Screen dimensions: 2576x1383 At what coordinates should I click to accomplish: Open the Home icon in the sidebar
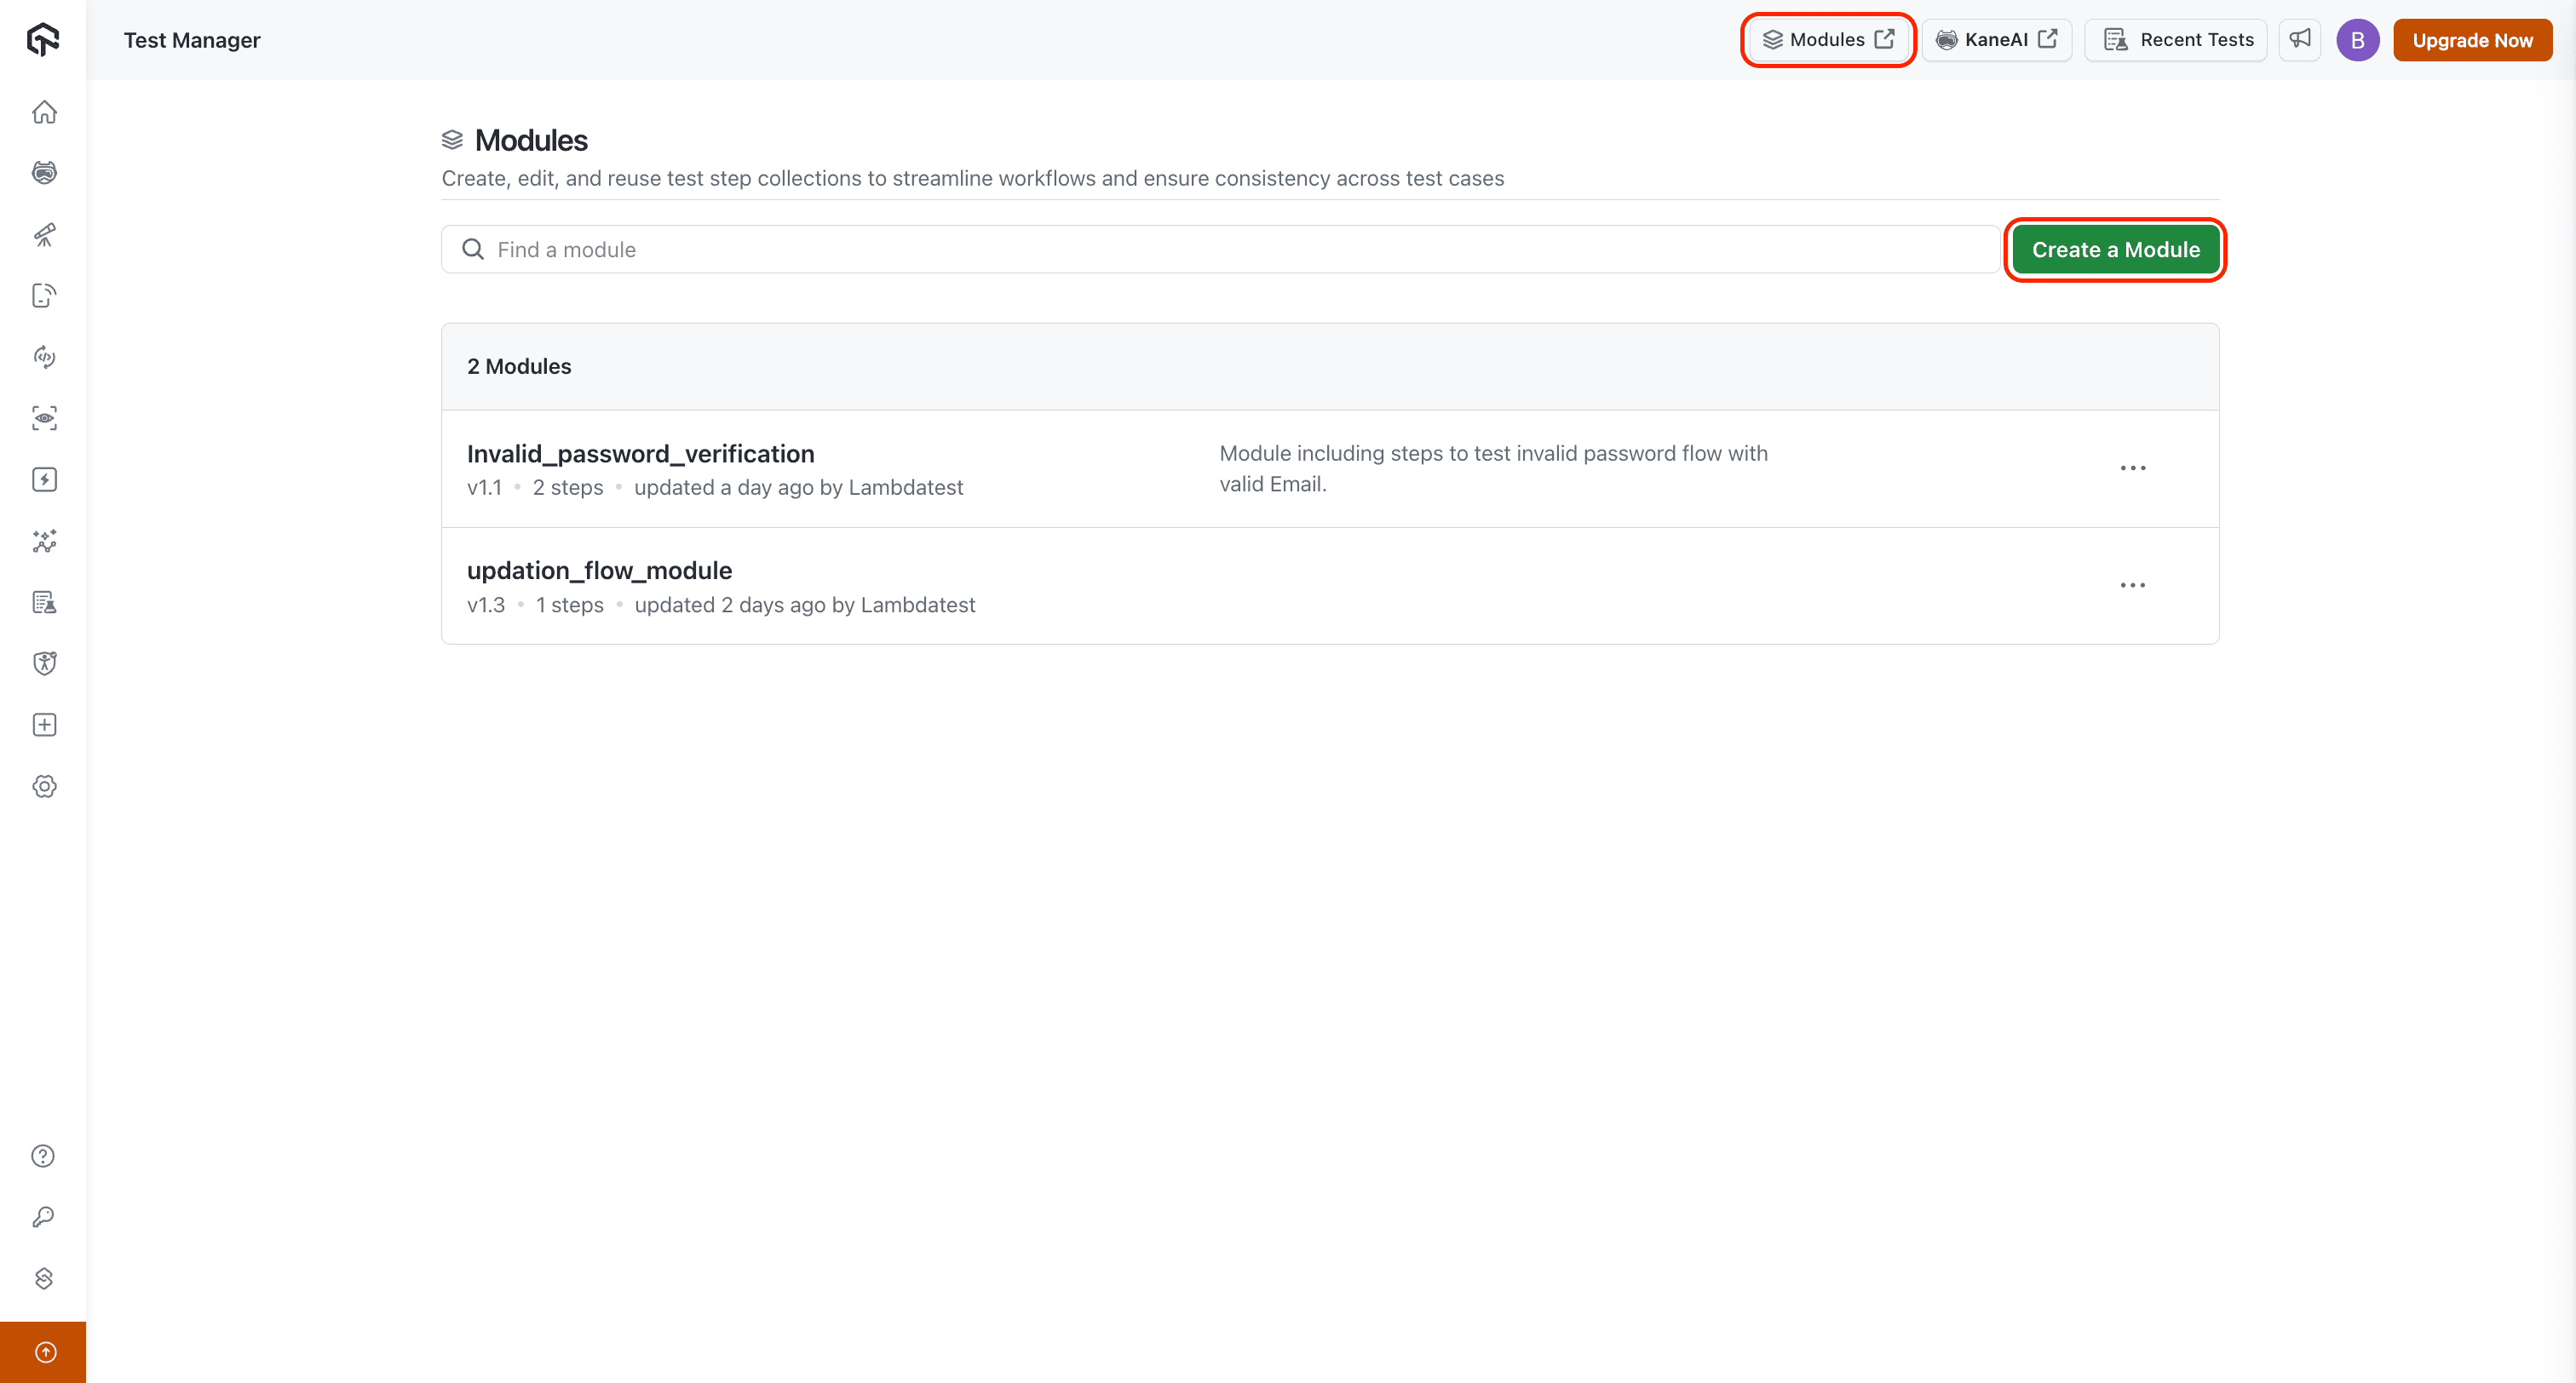44,112
